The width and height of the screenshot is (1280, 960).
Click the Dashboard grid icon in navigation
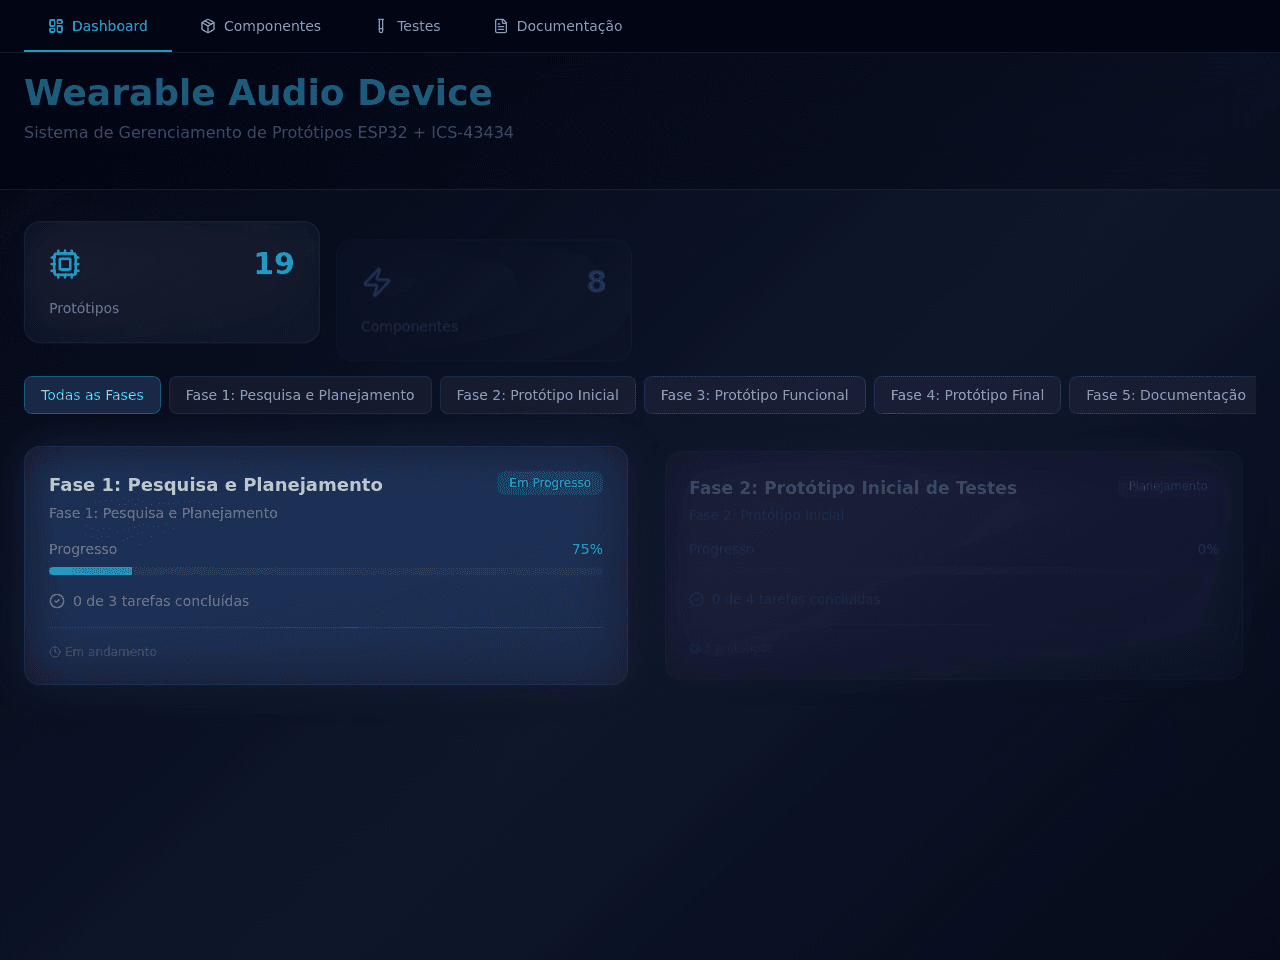[56, 26]
